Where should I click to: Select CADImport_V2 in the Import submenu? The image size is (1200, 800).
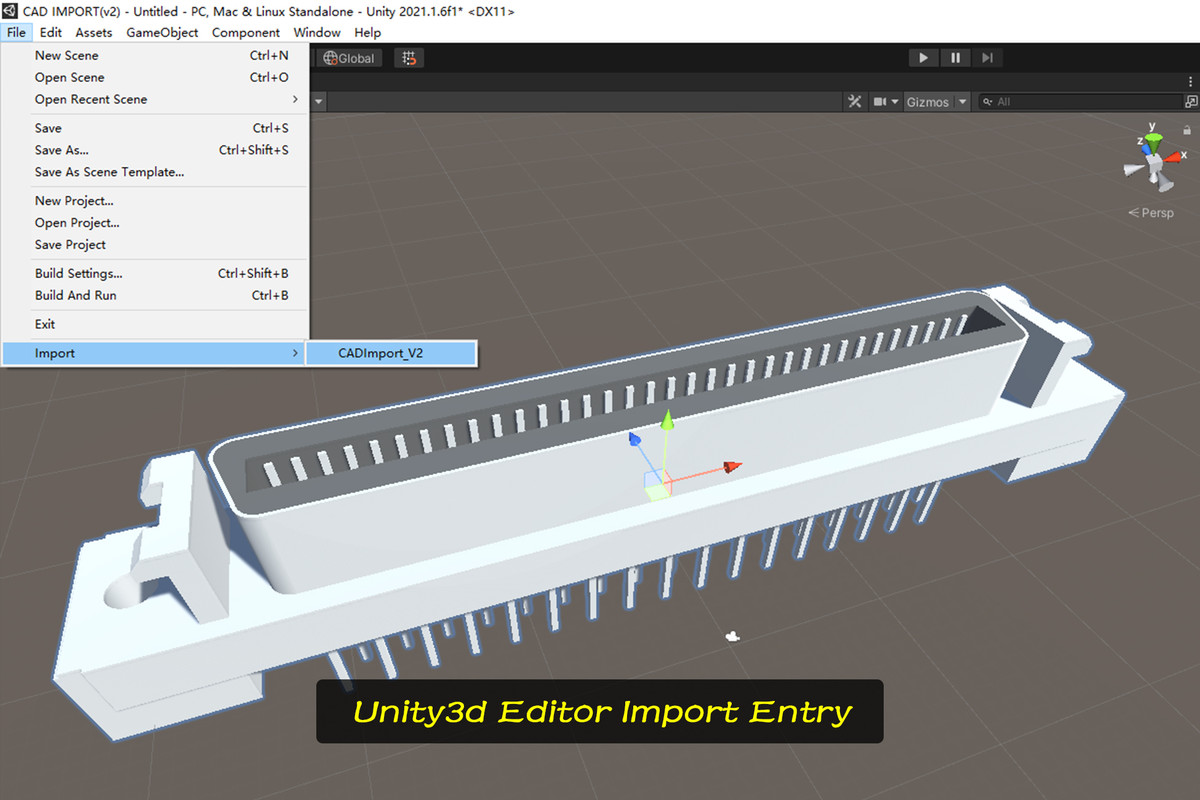(391, 353)
